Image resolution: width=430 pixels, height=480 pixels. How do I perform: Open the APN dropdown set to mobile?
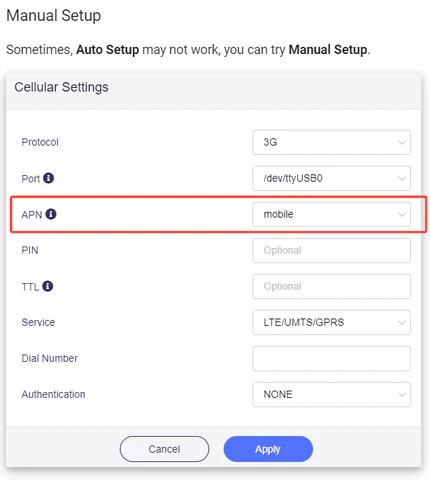tap(331, 214)
